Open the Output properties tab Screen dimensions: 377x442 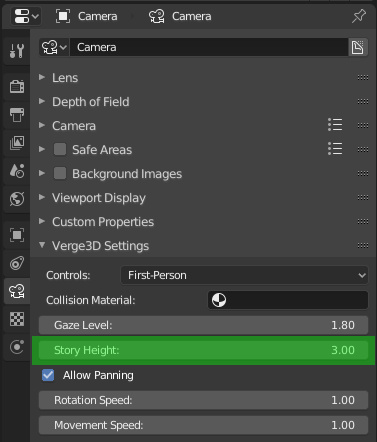[17, 115]
